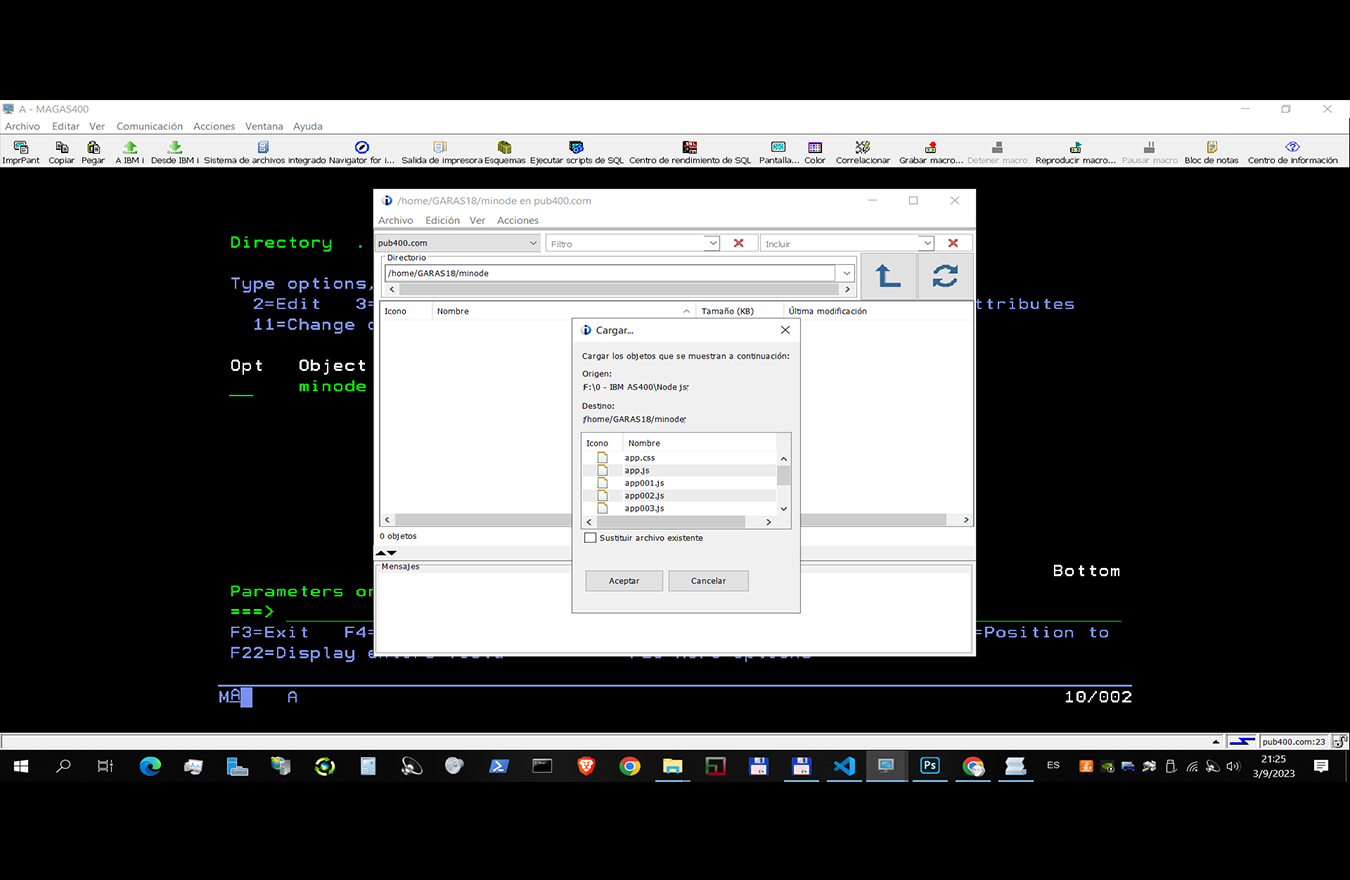Open the Directorio path dropdown arrow
1350x880 pixels.
(x=847, y=273)
